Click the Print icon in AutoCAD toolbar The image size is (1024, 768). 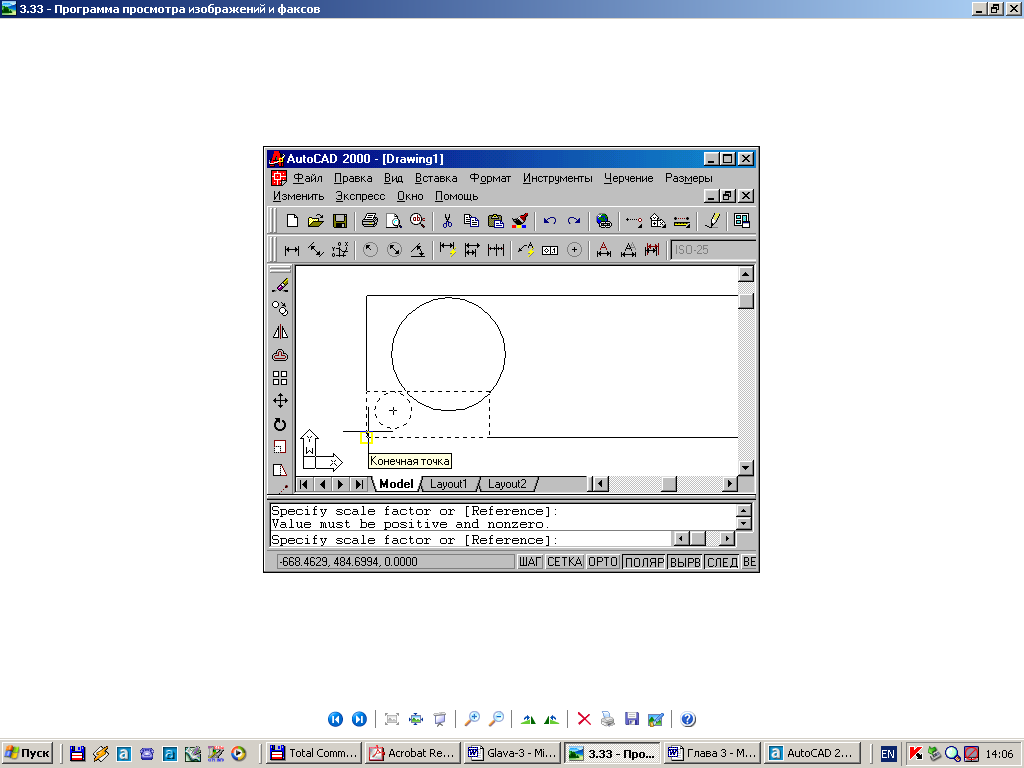tap(369, 221)
